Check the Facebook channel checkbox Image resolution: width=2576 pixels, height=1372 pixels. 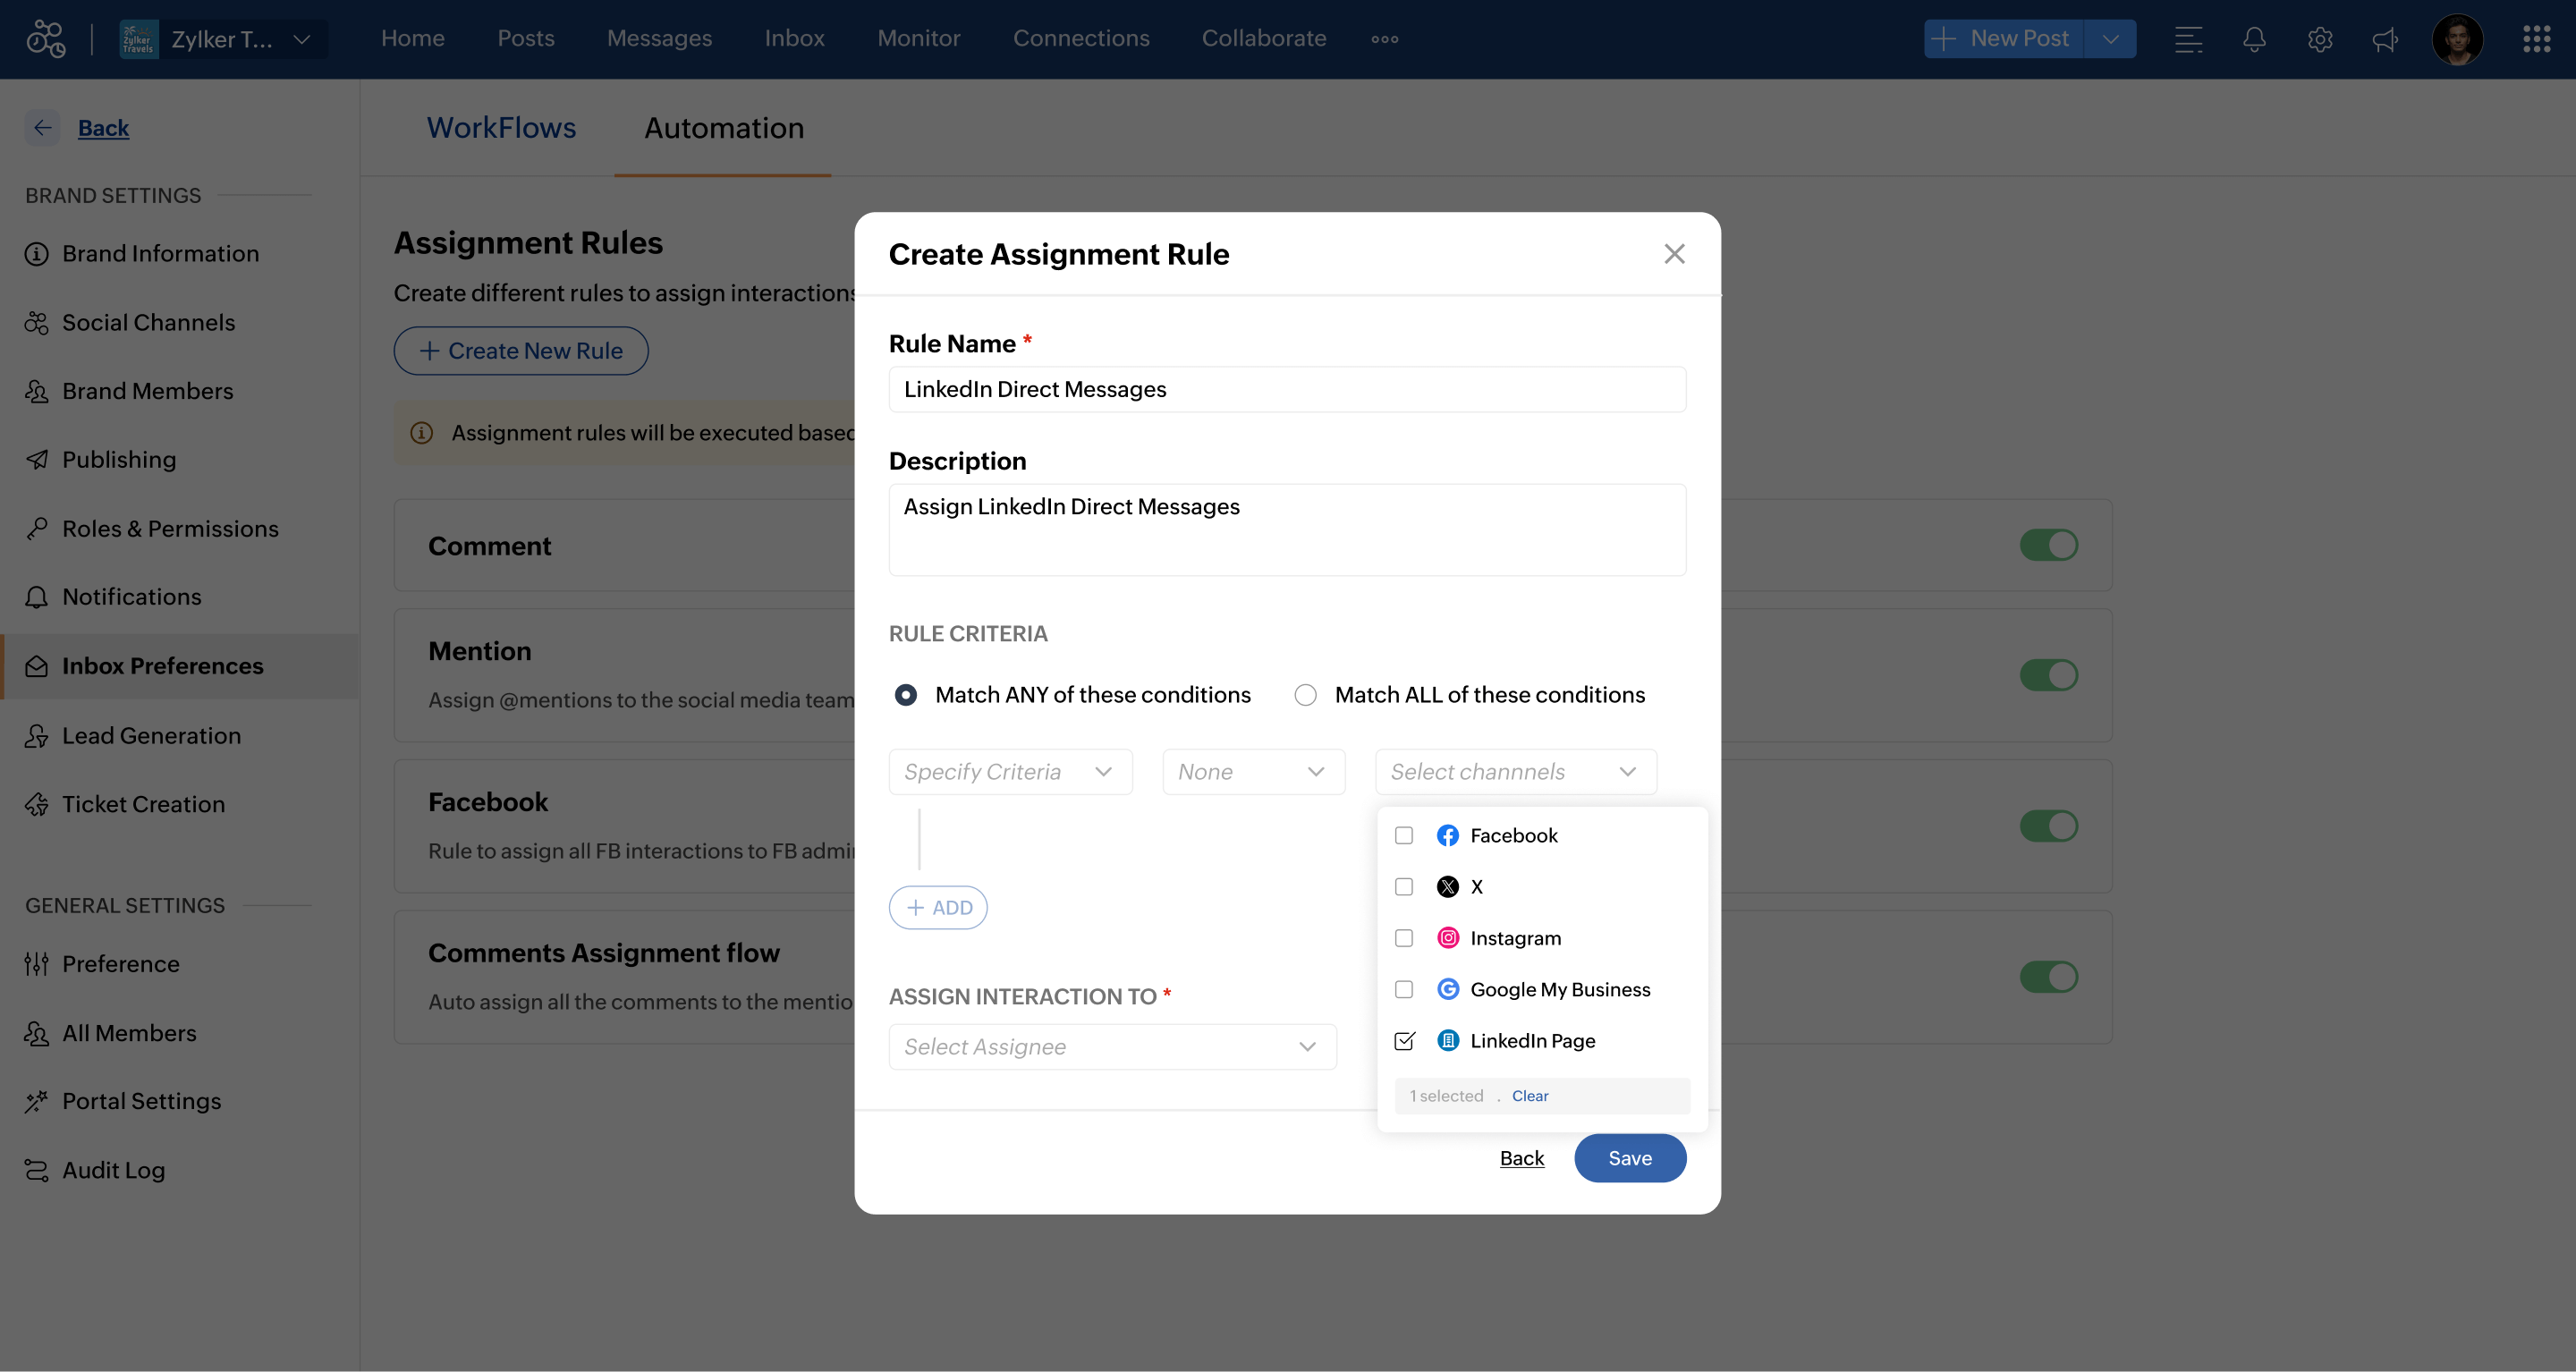point(1404,835)
